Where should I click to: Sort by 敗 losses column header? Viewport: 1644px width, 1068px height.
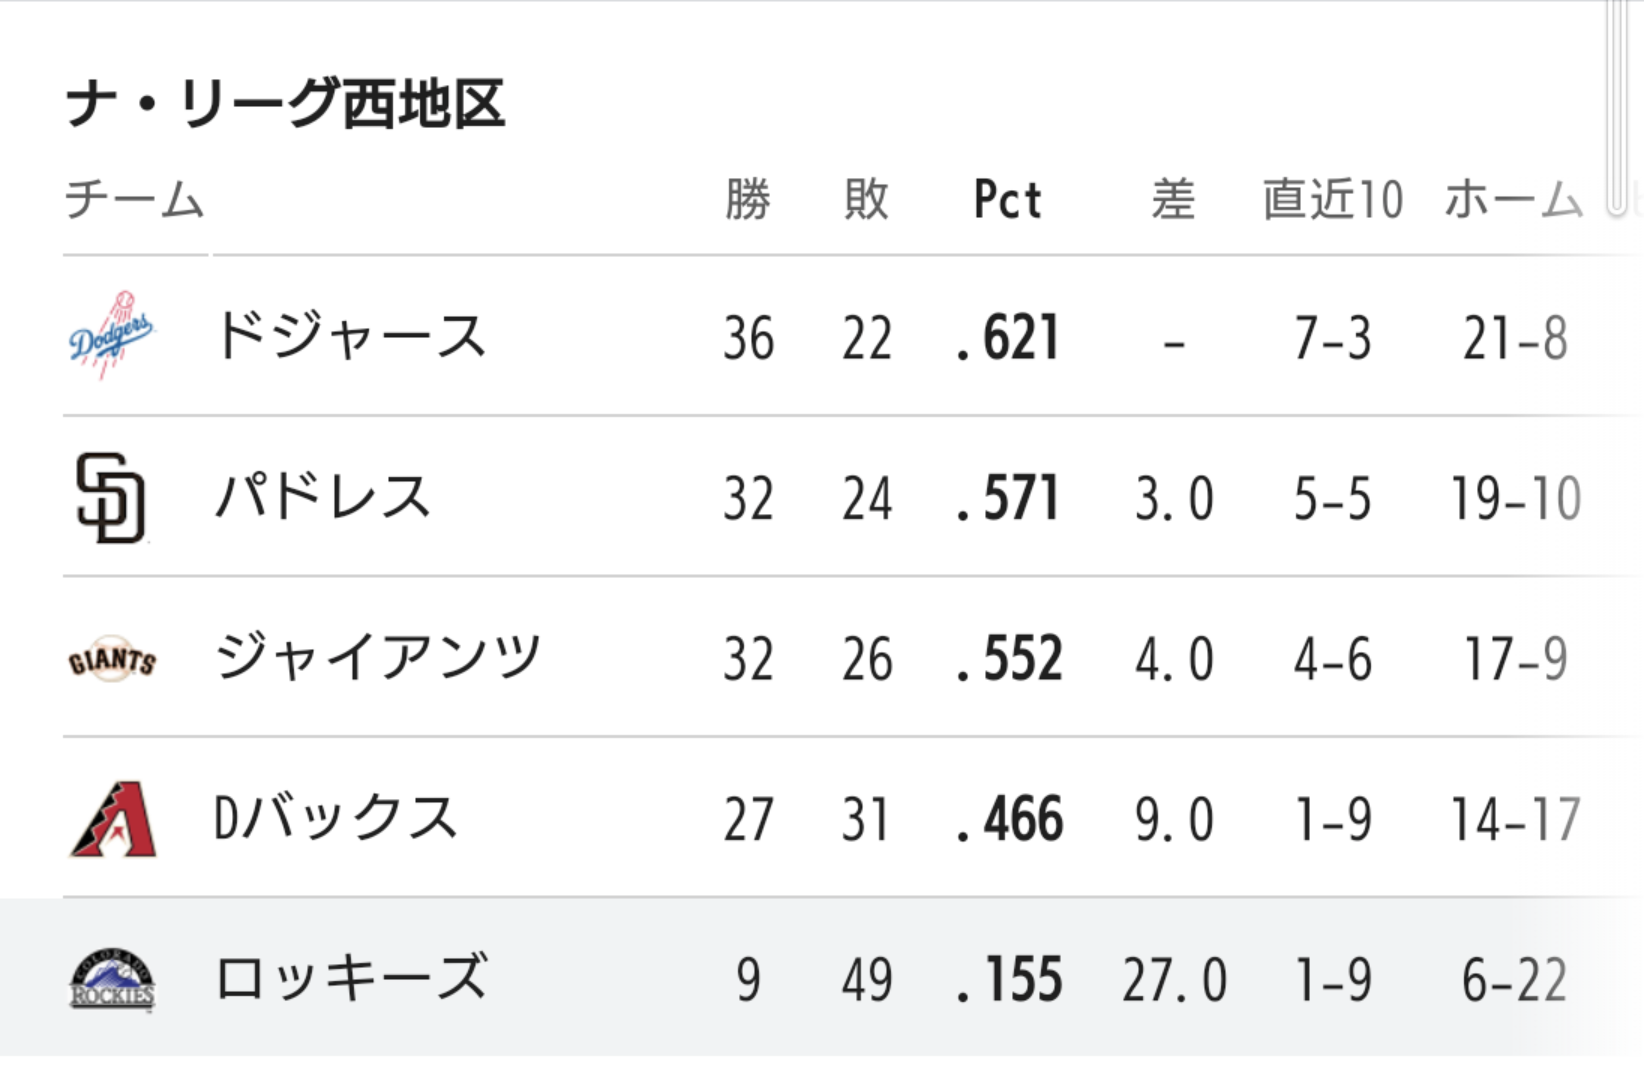click(866, 199)
